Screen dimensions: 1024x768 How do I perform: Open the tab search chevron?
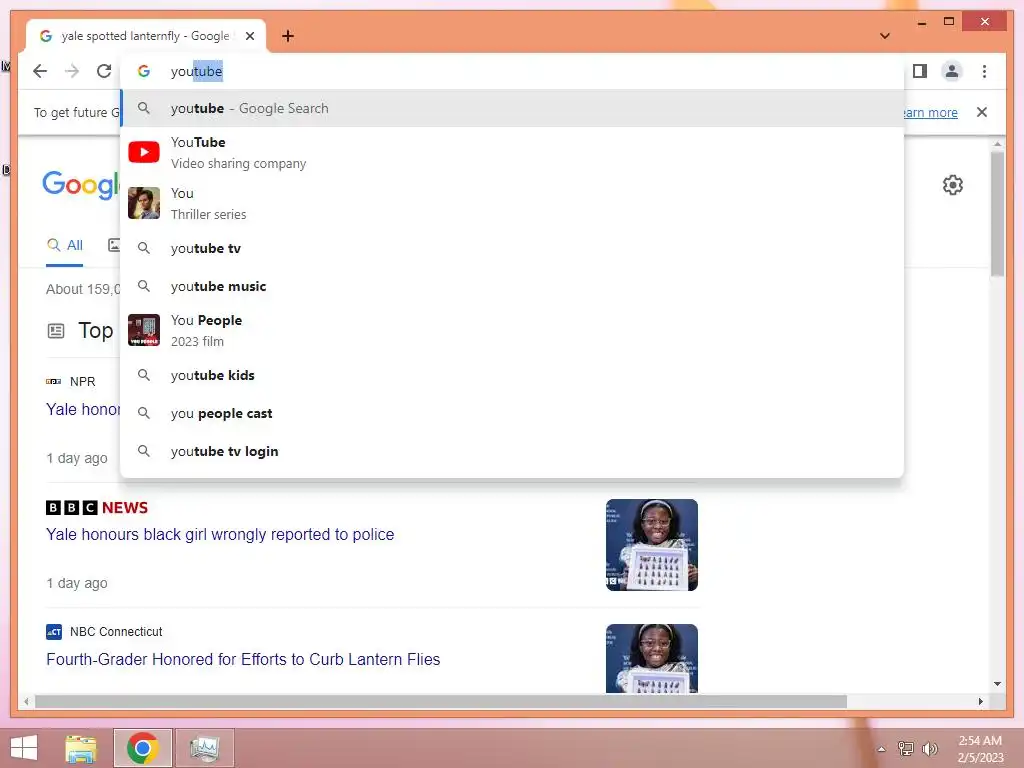(885, 36)
